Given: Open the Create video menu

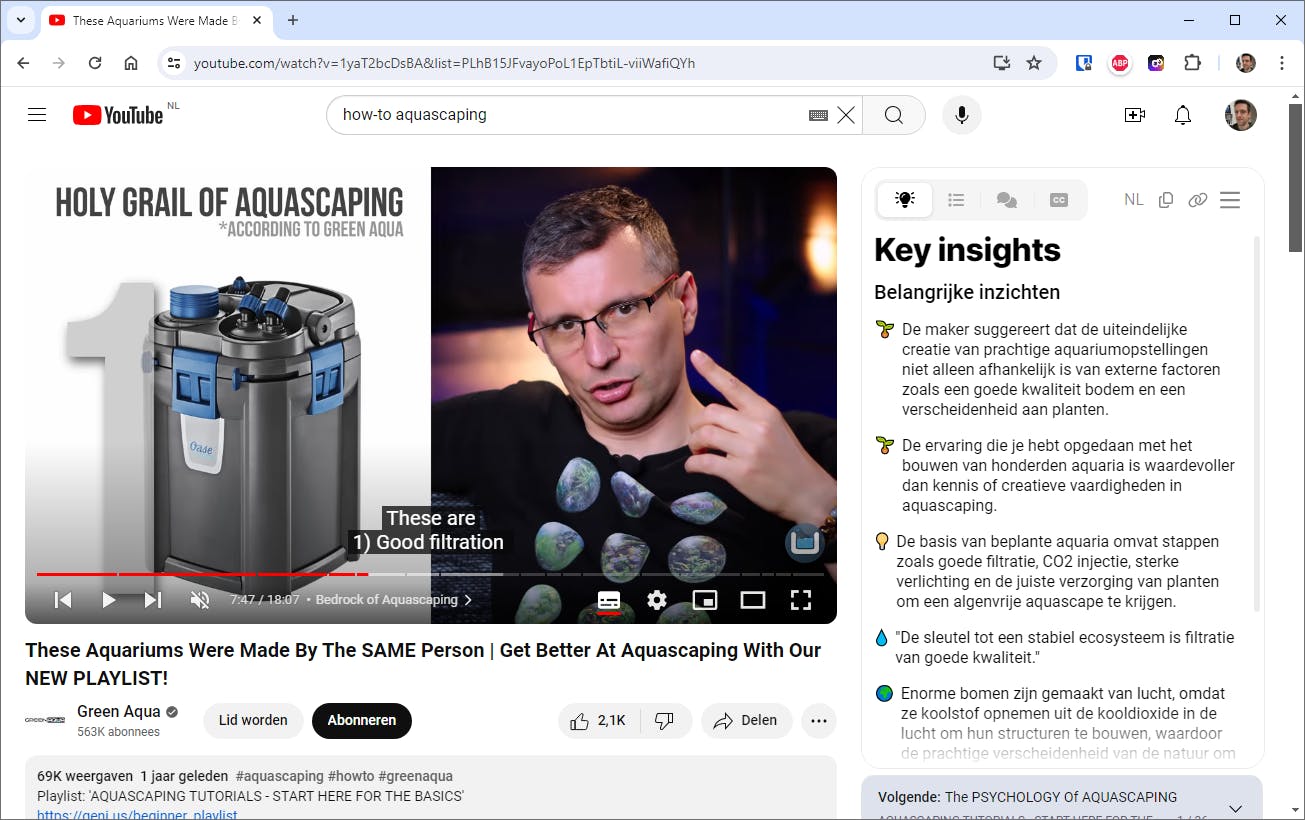Looking at the screenshot, I should point(1135,115).
